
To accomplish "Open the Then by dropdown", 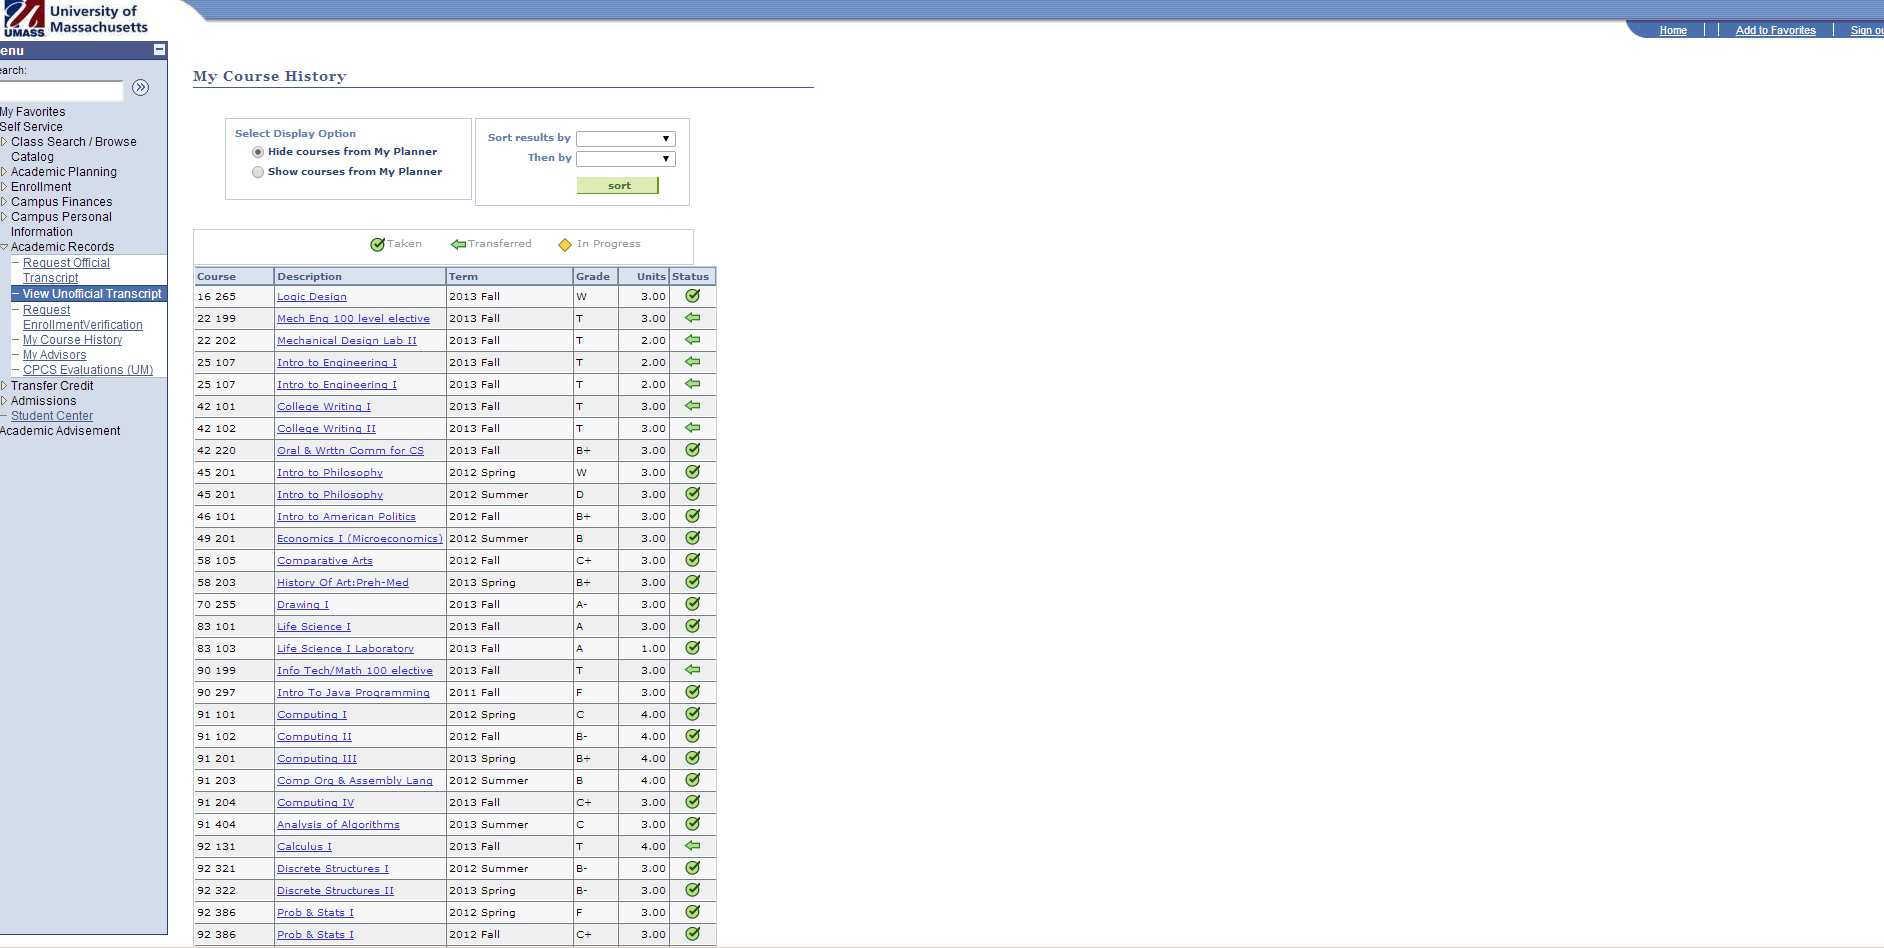I will (625, 159).
